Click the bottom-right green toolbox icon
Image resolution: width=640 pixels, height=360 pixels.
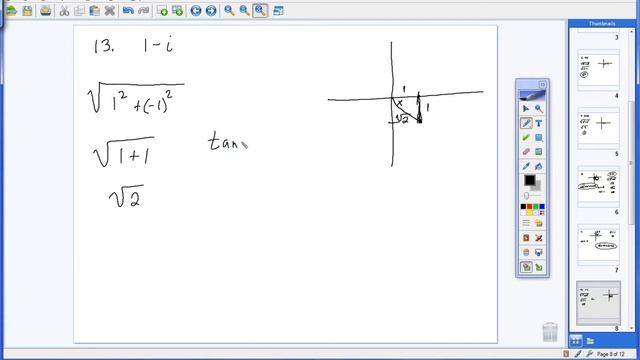[539, 267]
